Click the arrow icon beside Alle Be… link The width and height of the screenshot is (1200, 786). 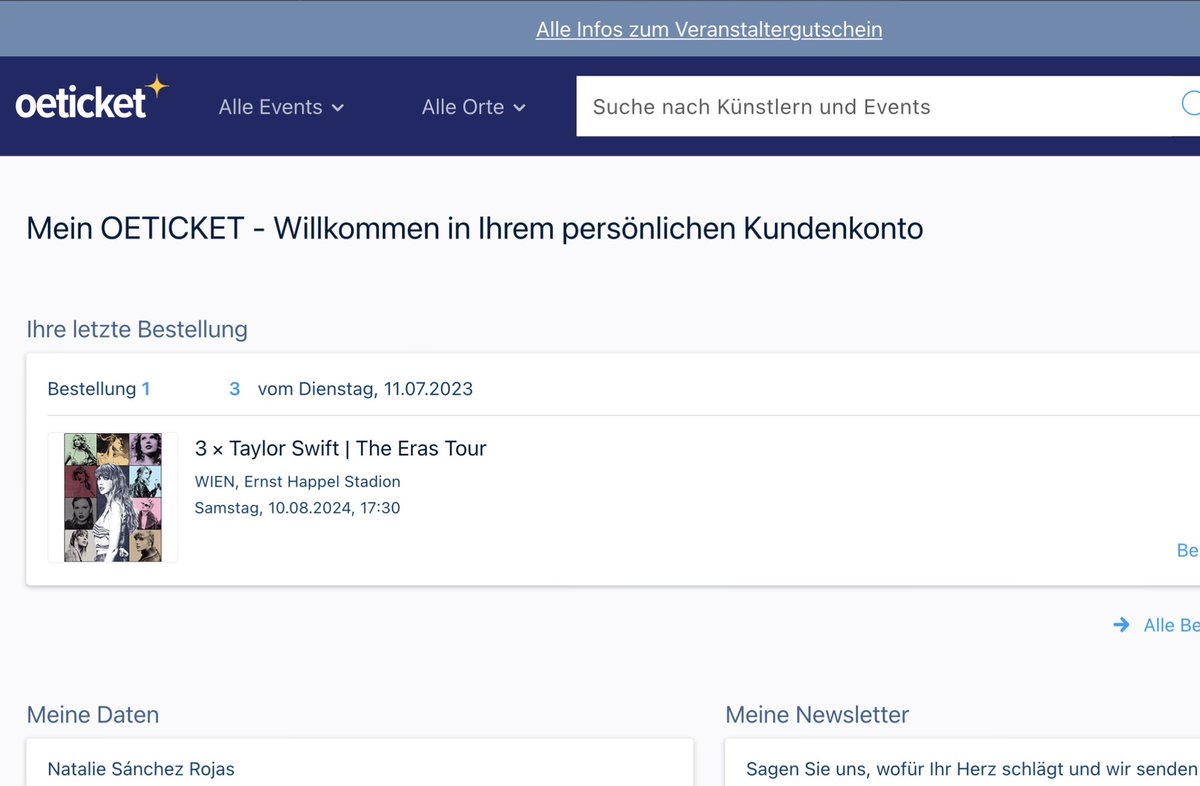point(1121,625)
